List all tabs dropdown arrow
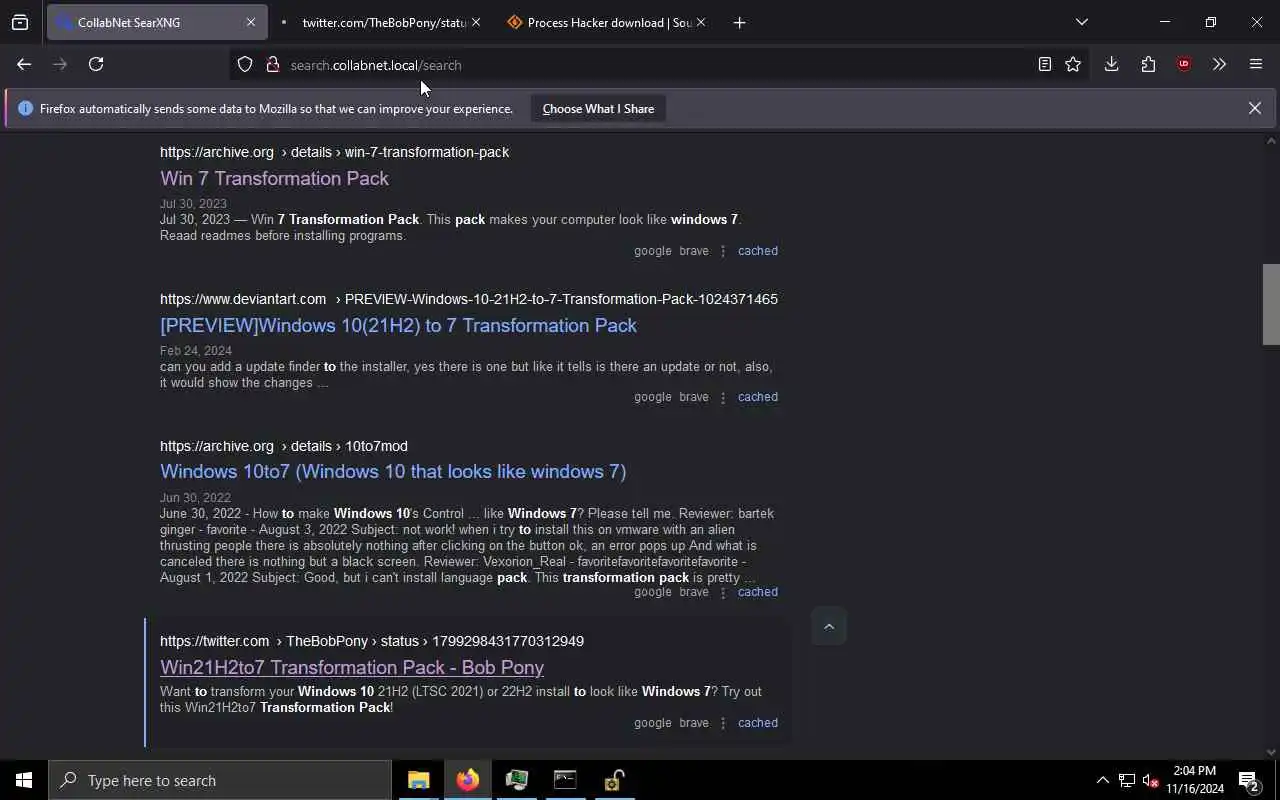This screenshot has width=1280, height=800. click(x=1081, y=22)
